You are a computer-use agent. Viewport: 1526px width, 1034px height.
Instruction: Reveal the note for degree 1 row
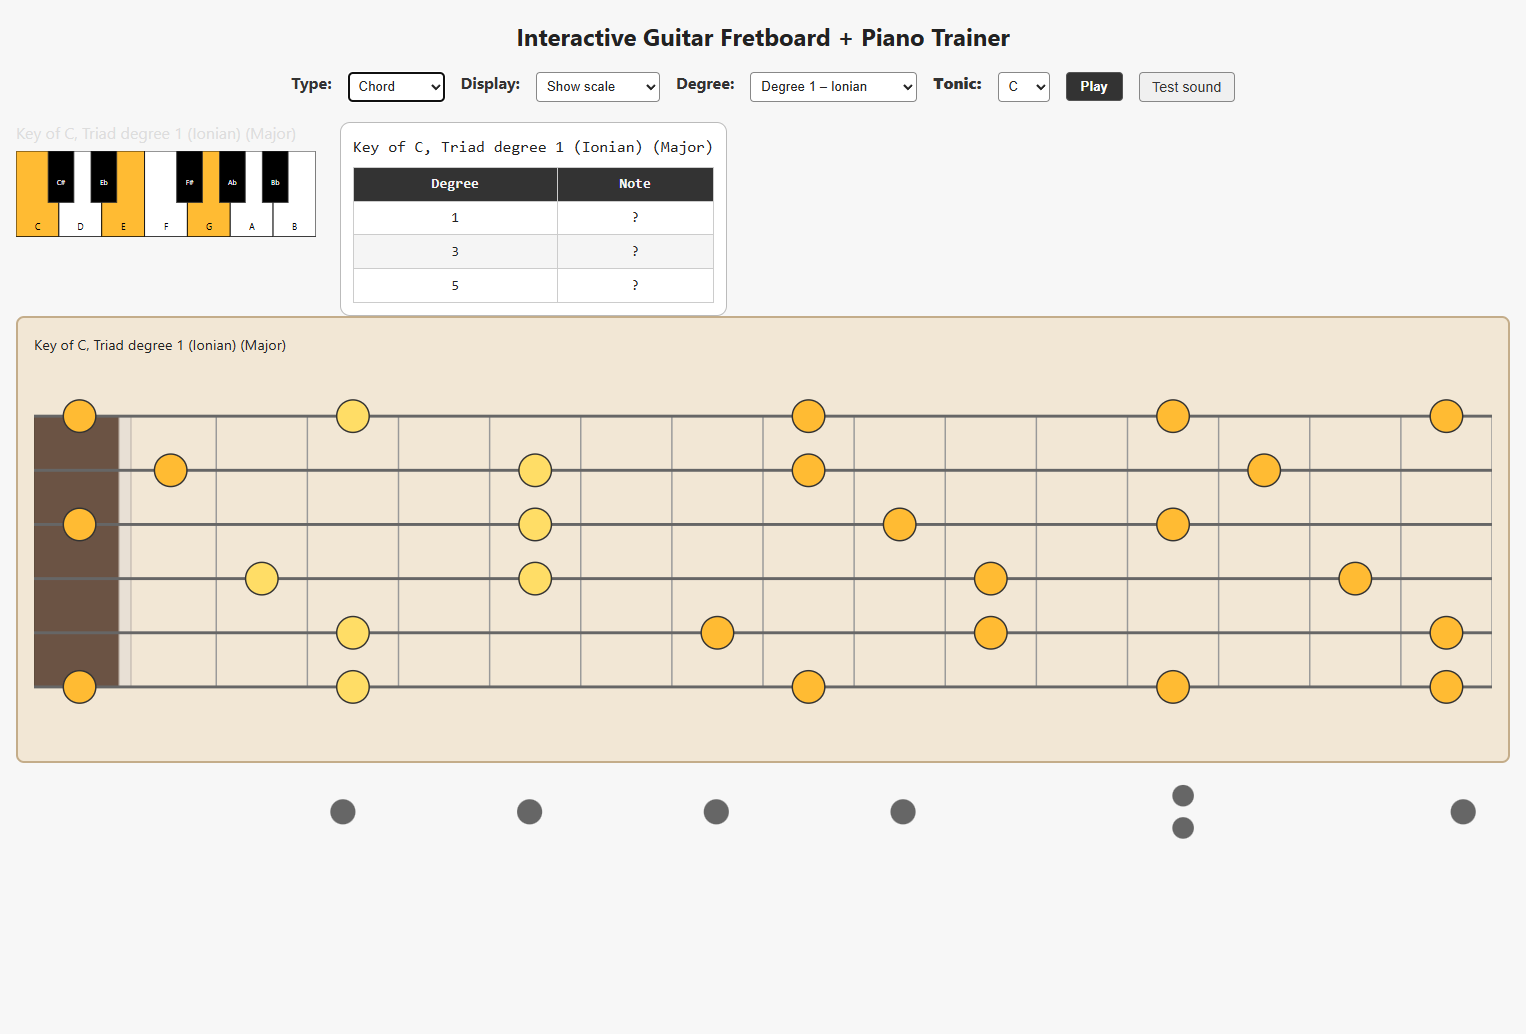tap(635, 218)
